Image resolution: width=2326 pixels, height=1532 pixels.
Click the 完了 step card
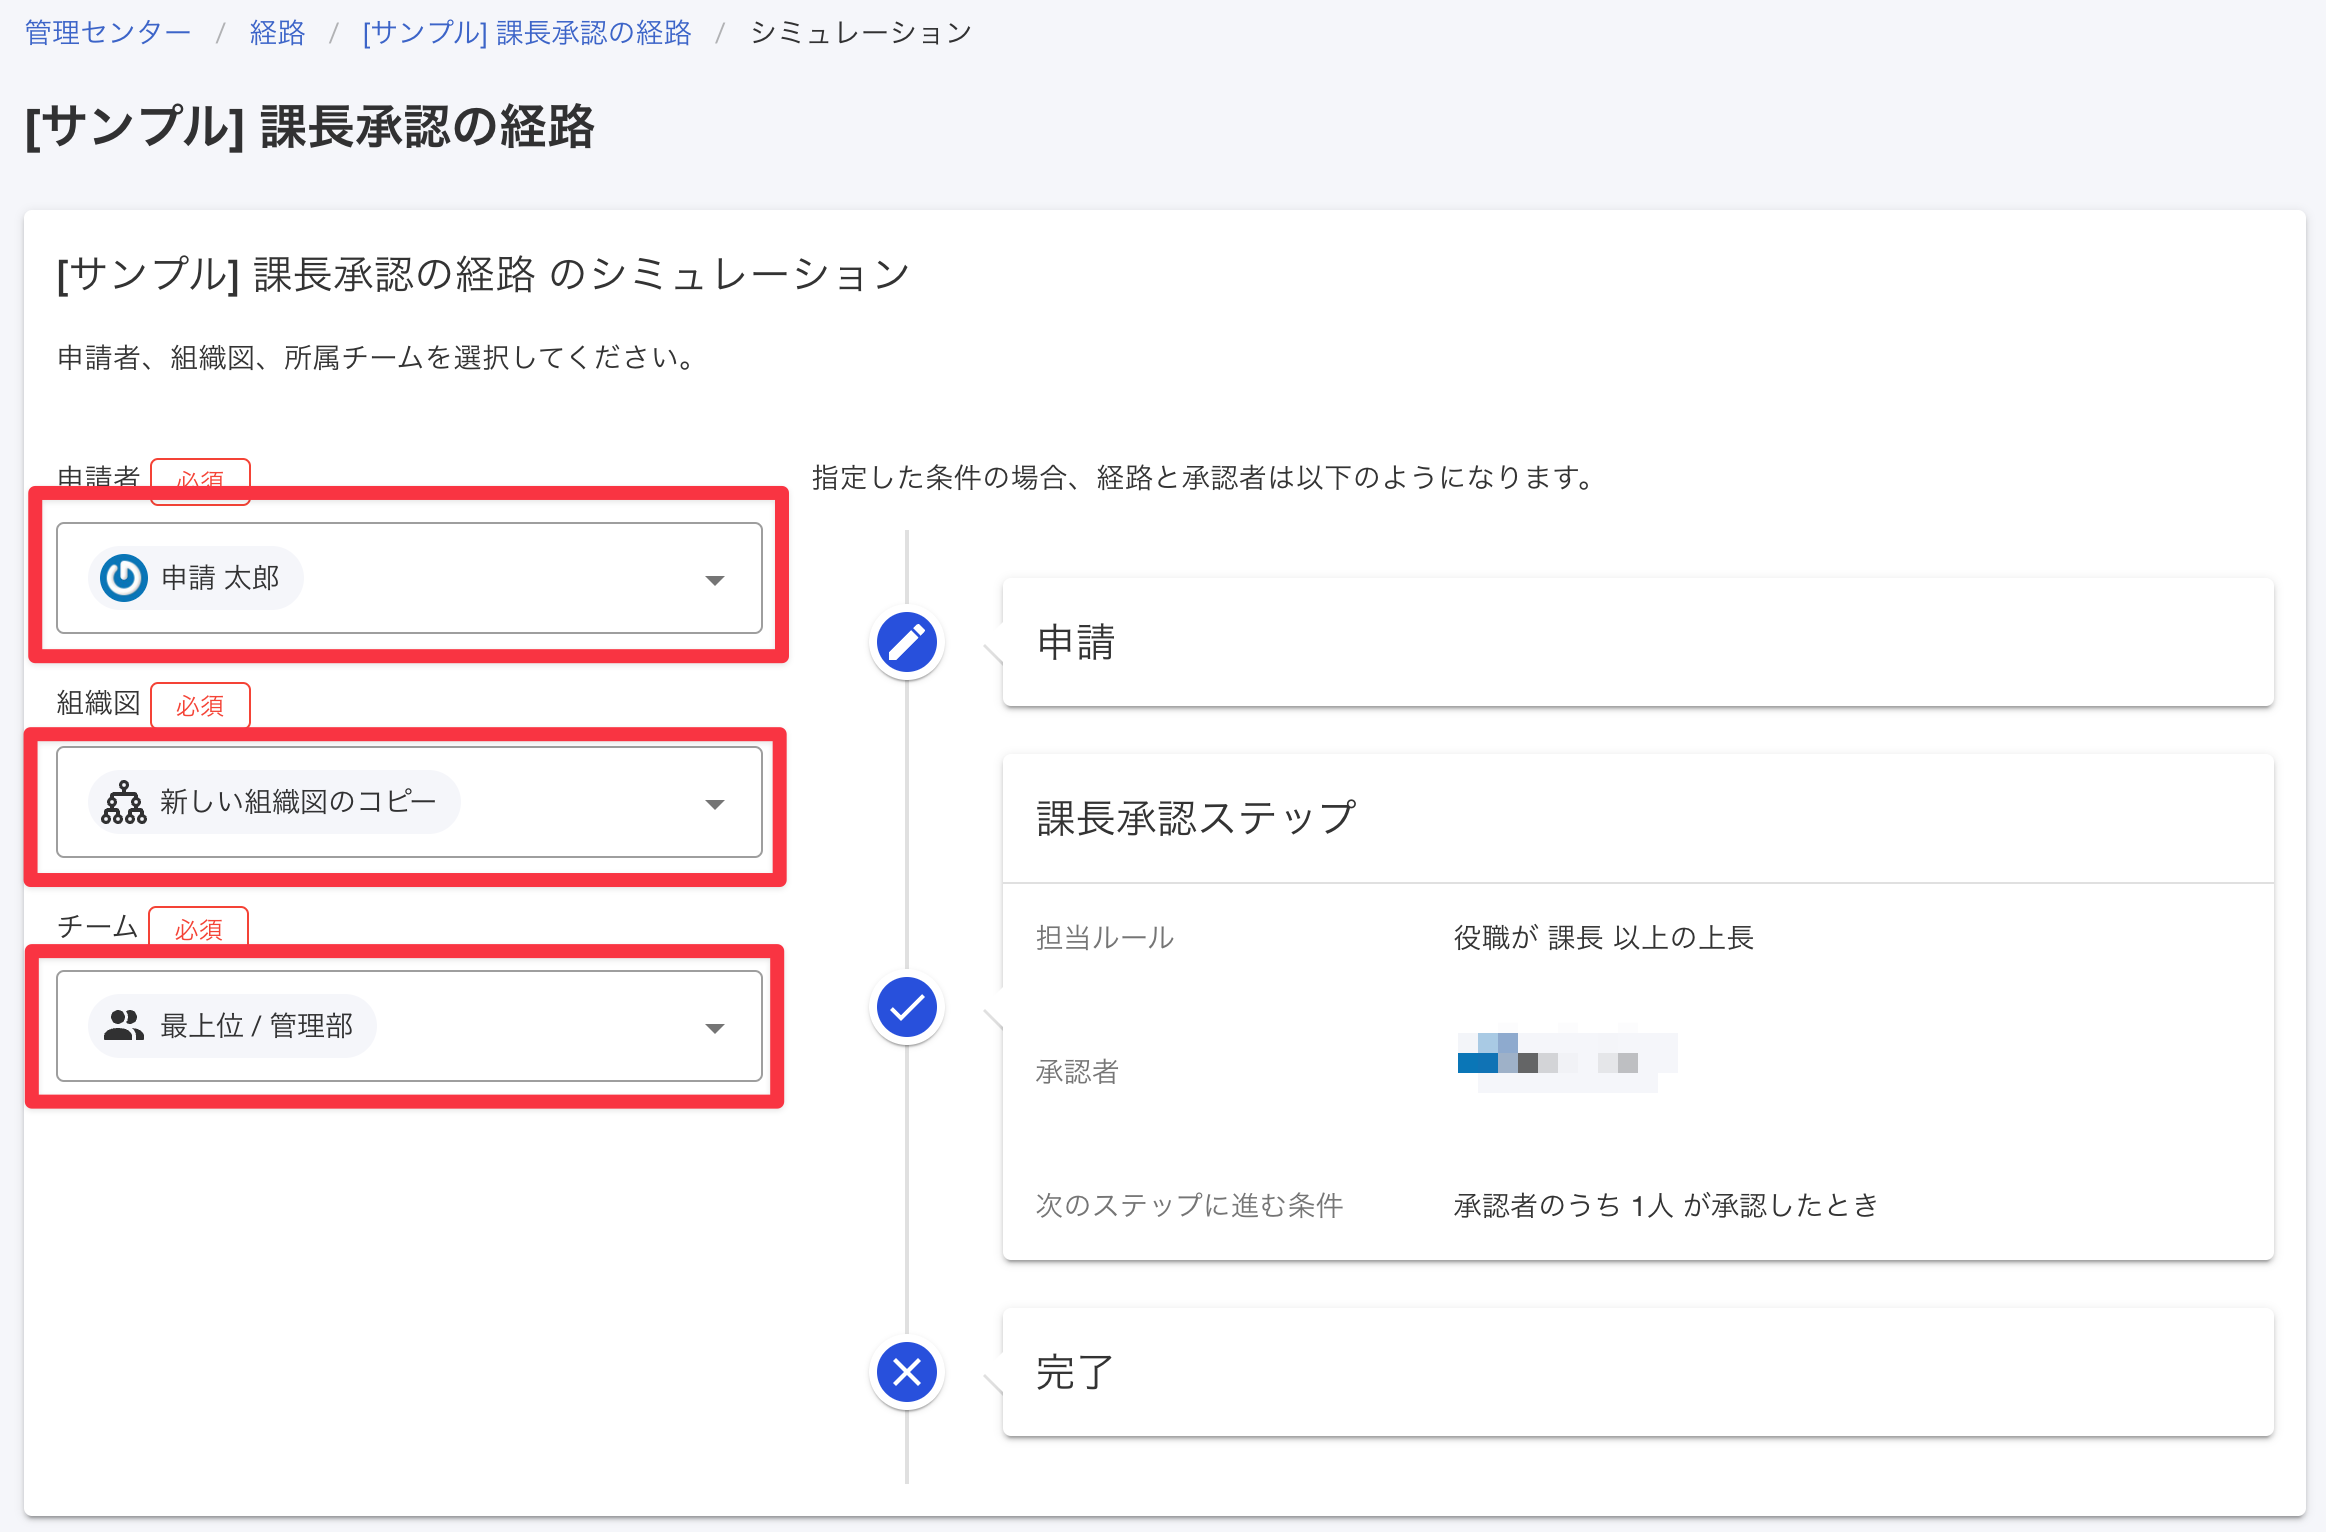click(1638, 1372)
